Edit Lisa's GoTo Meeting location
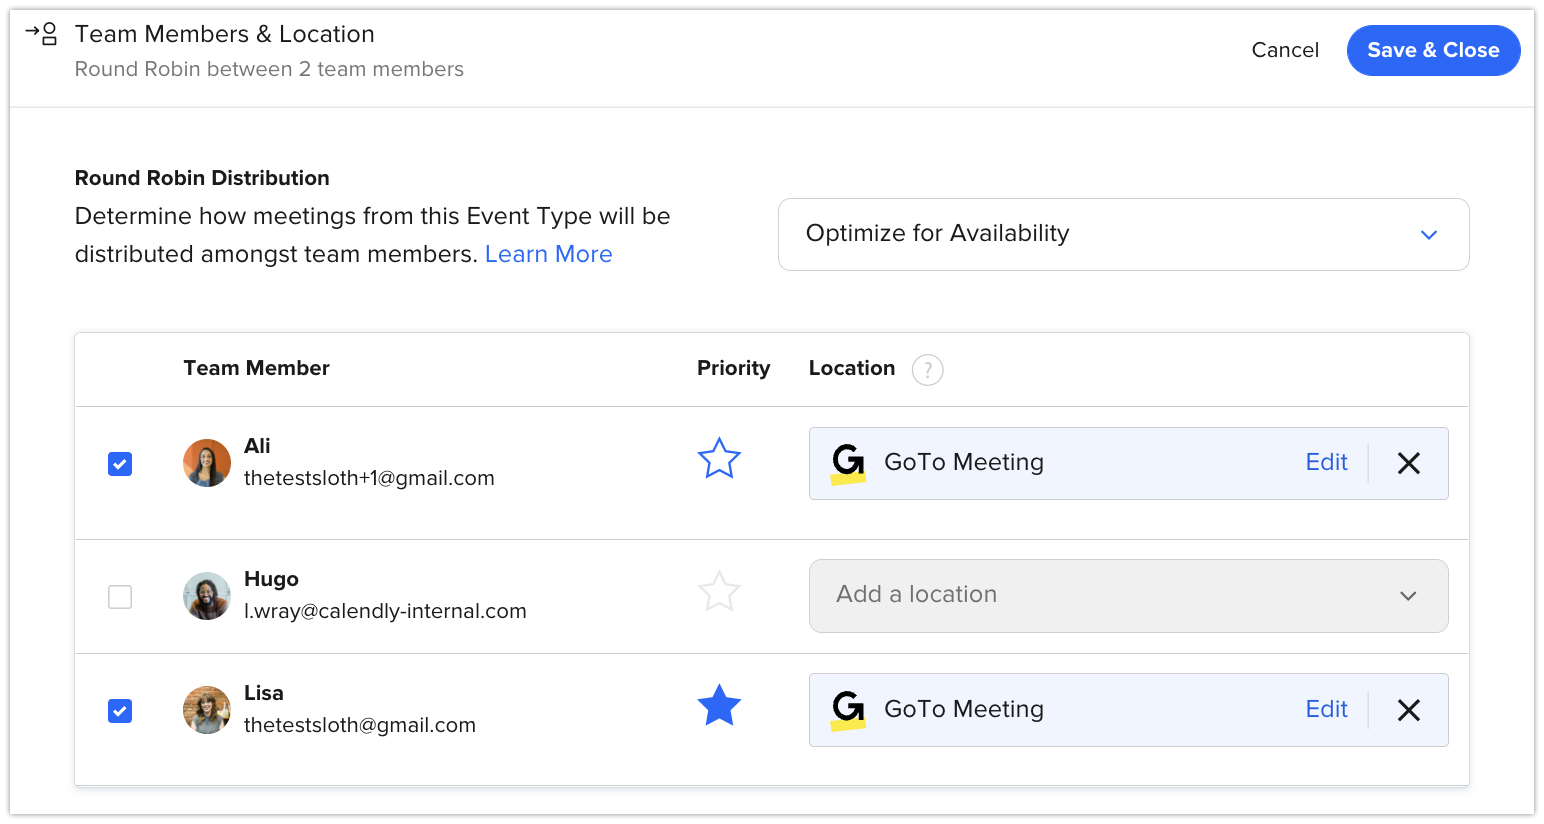Screen dimensions: 1544x824 [x=1326, y=709]
